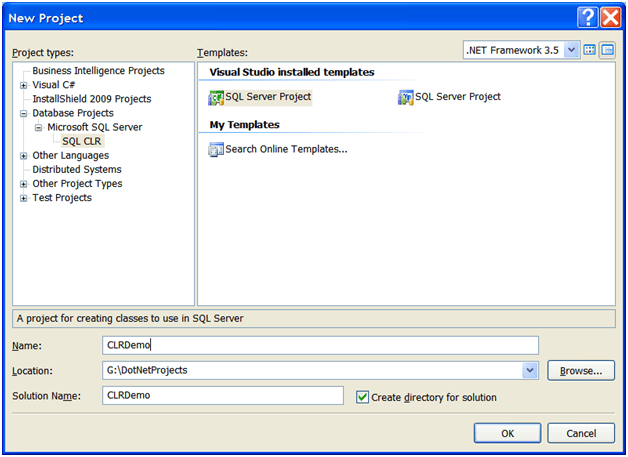Click the Search Online Templates icon
Screen dimensions: 628x457
point(215,149)
